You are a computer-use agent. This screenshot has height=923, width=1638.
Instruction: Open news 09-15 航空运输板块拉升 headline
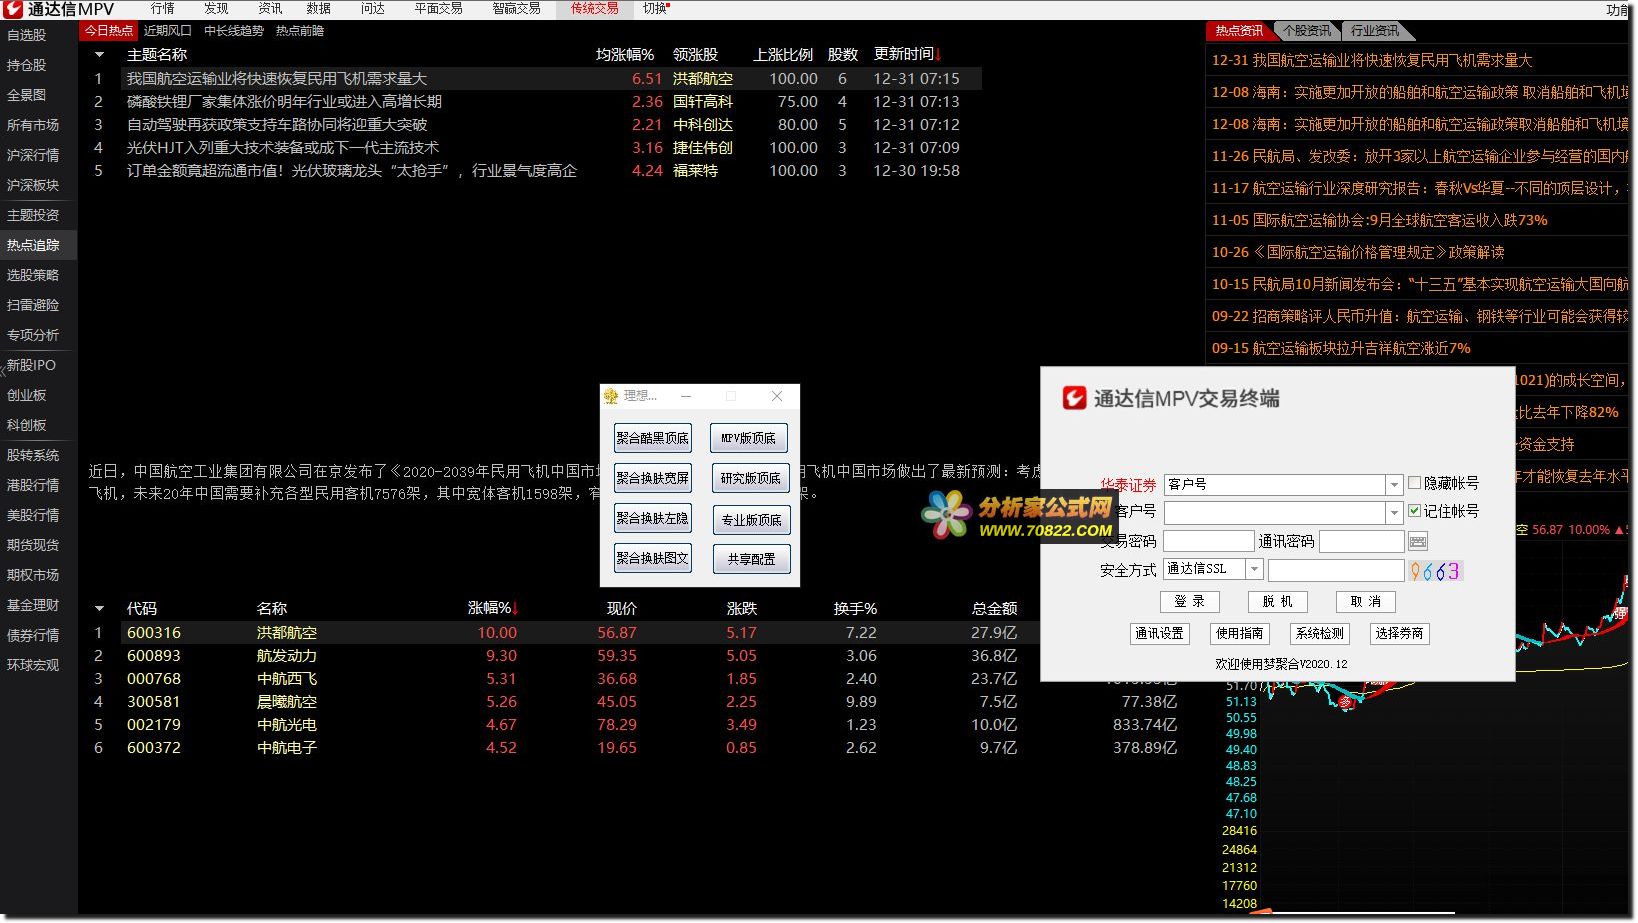point(1341,348)
